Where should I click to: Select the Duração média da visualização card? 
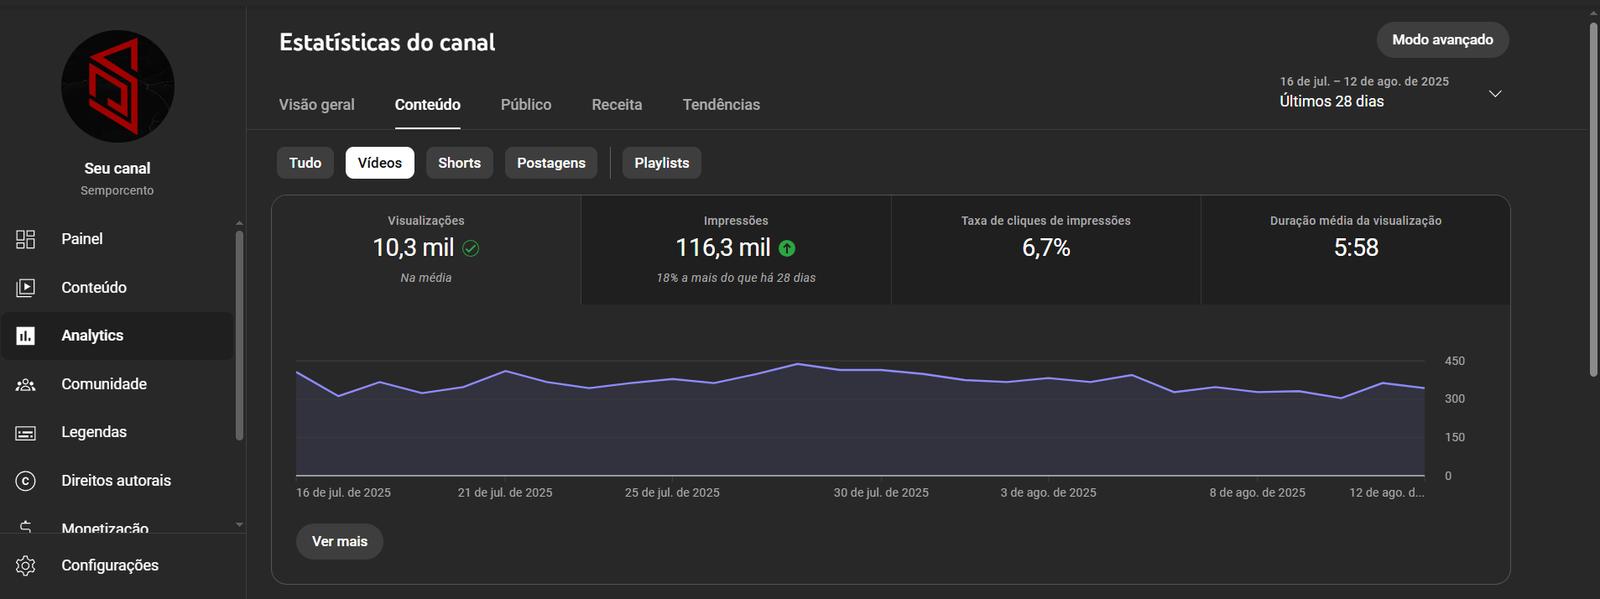[x=1356, y=250]
